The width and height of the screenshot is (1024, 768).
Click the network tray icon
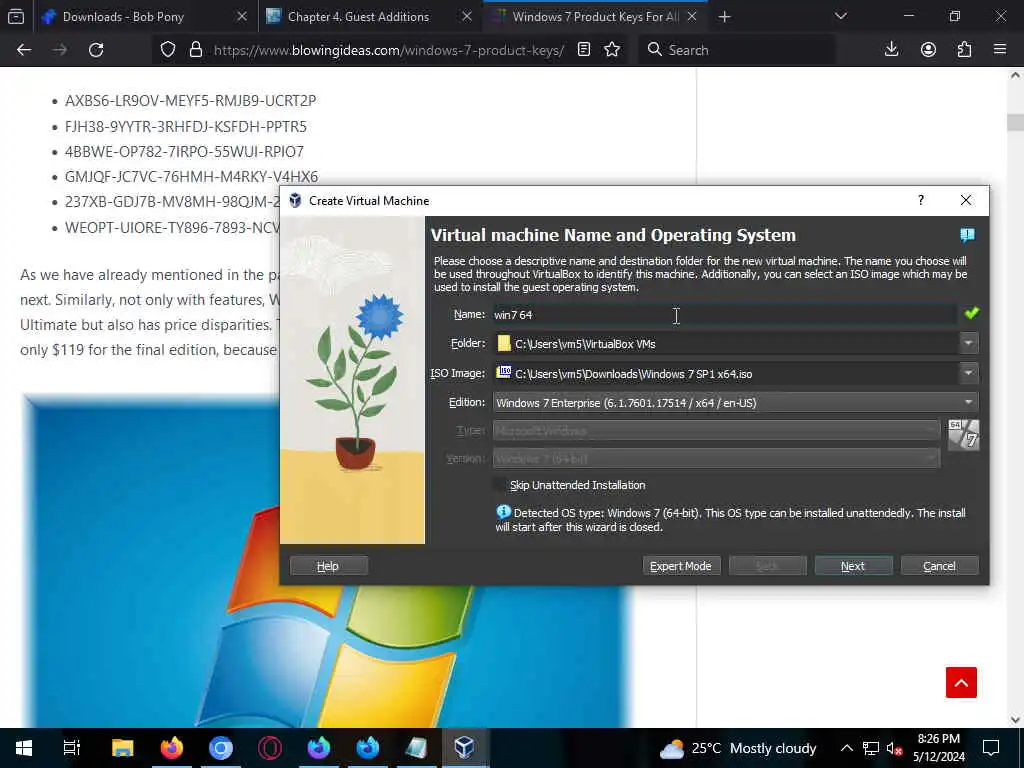[871, 748]
